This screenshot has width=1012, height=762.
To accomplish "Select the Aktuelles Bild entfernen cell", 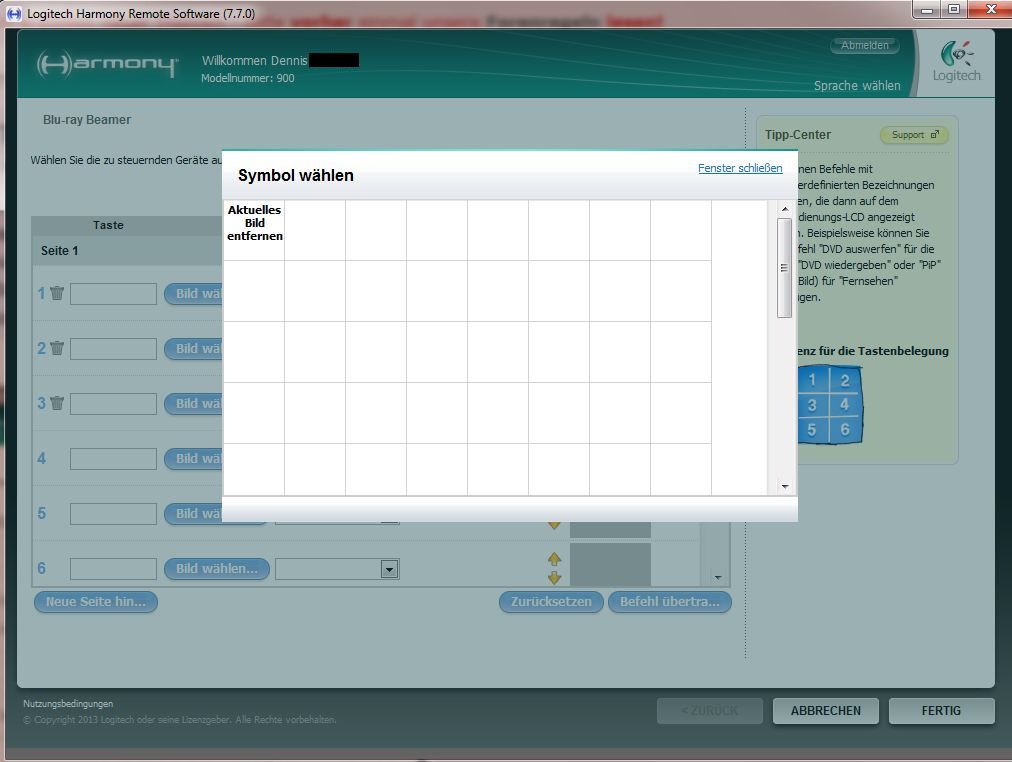I will [254, 230].
